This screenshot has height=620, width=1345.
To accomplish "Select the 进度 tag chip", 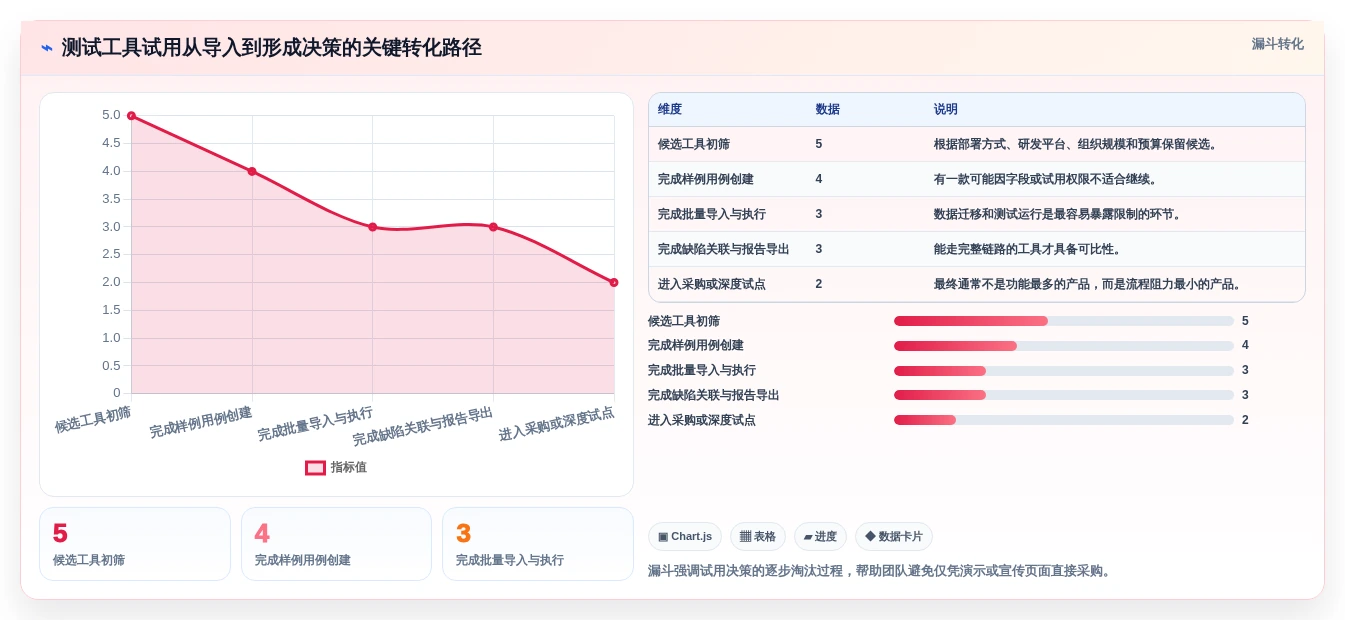I will [820, 537].
